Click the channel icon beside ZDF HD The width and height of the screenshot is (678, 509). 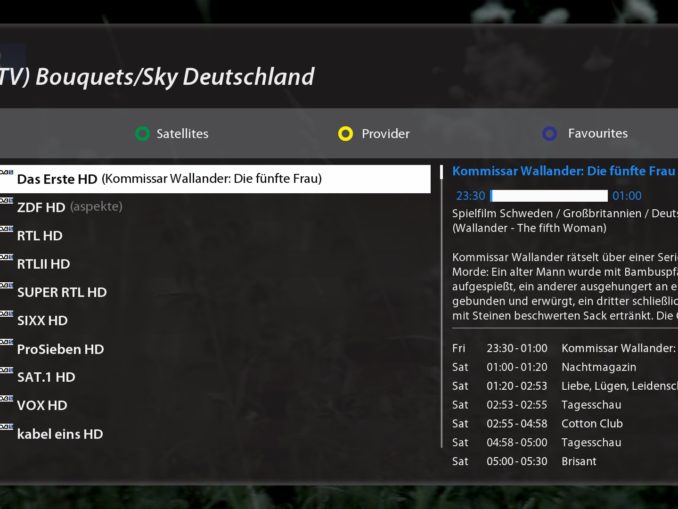(x=6, y=201)
